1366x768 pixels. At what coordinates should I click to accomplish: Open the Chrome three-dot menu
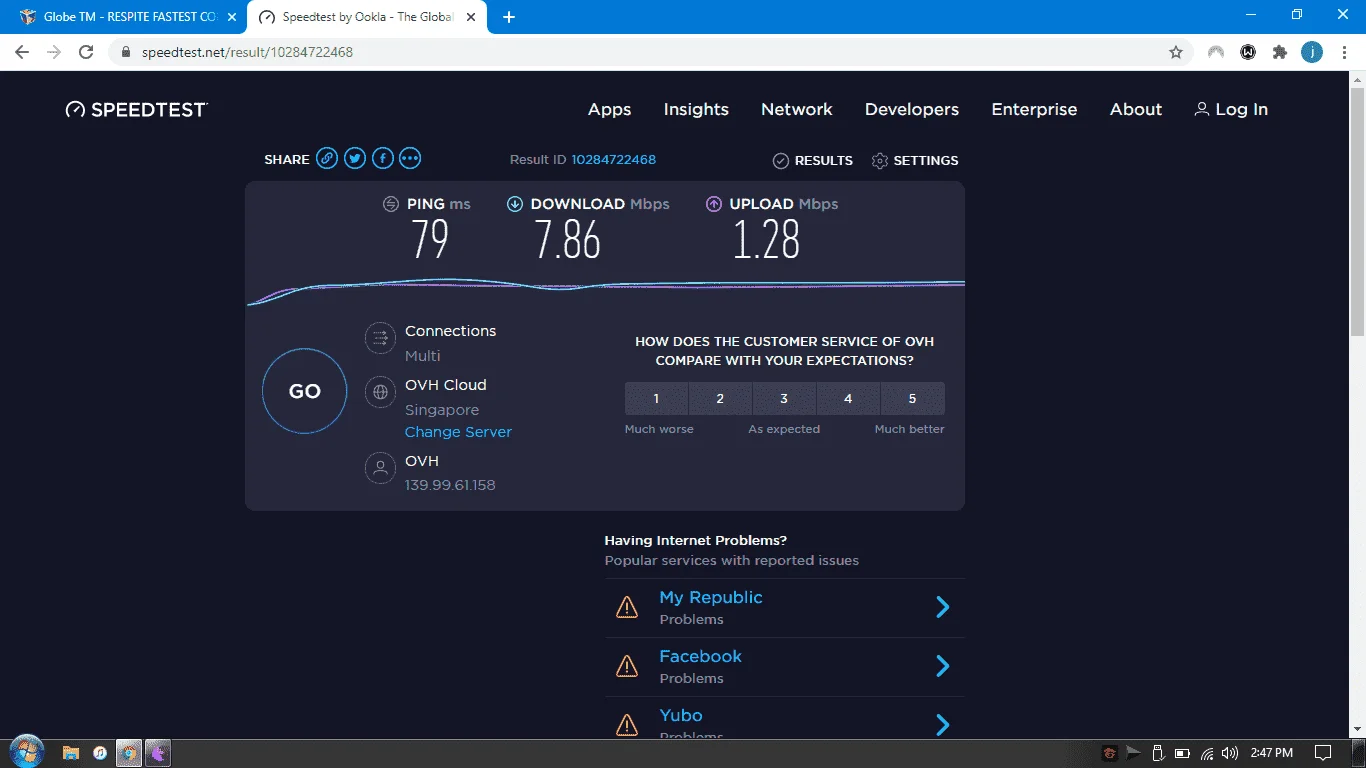pyautogui.click(x=1344, y=52)
